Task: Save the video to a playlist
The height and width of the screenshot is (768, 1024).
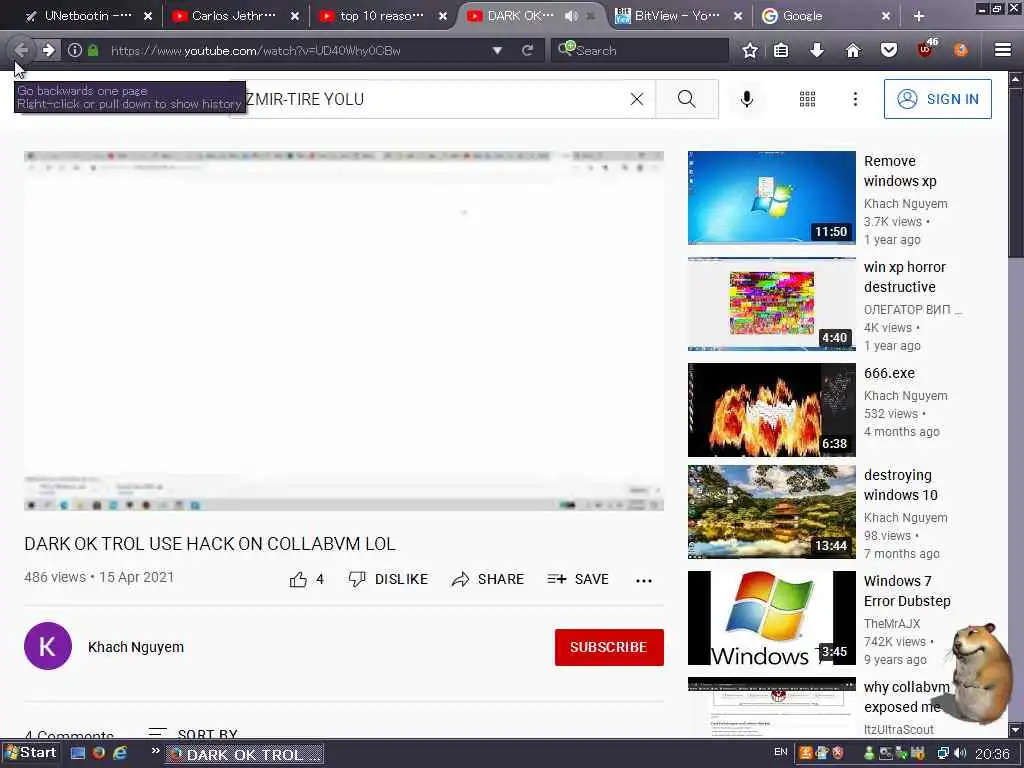Action: click(x=578, y=579)
